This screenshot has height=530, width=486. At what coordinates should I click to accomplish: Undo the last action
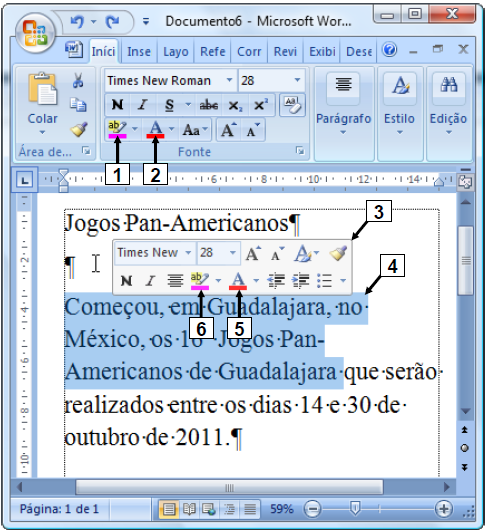[77, 22]
